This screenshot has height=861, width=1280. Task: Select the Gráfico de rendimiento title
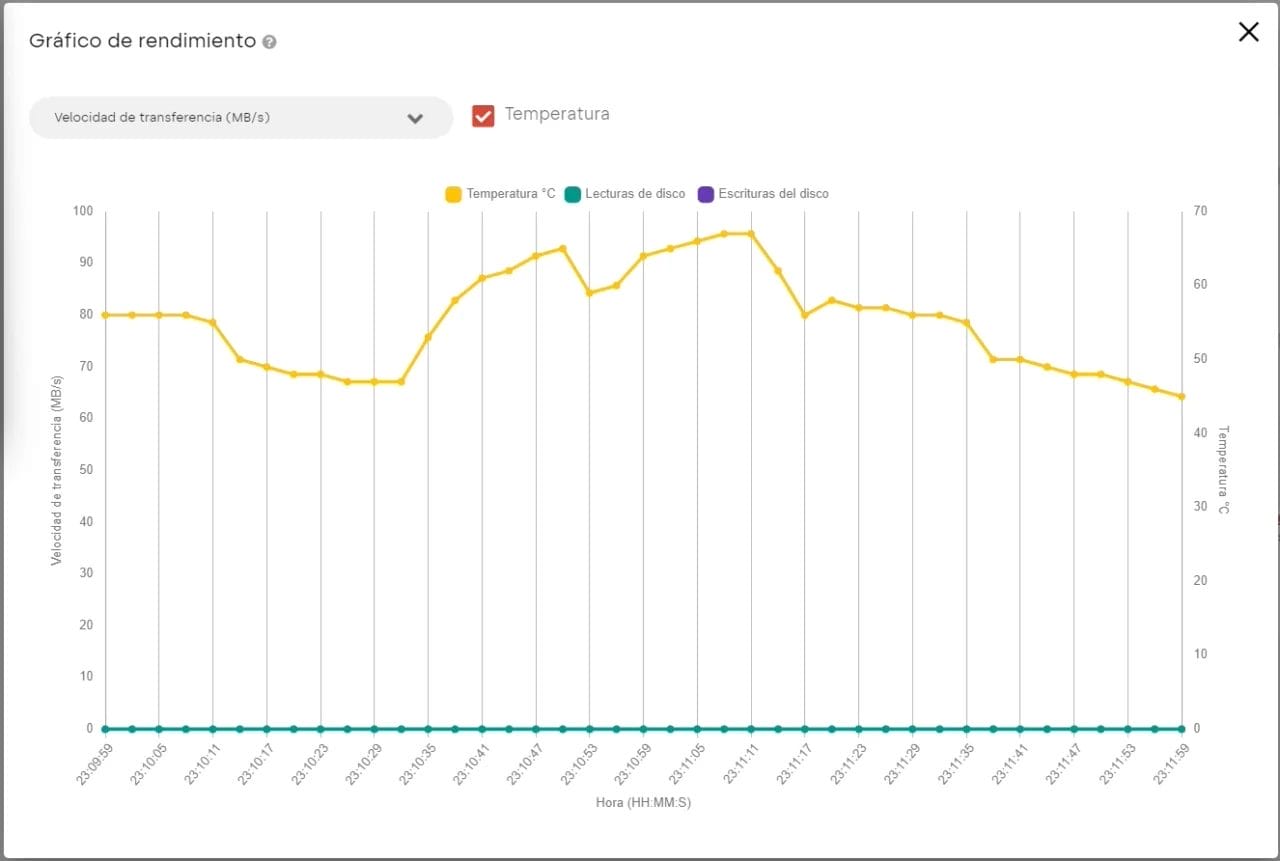coord(140,41)
